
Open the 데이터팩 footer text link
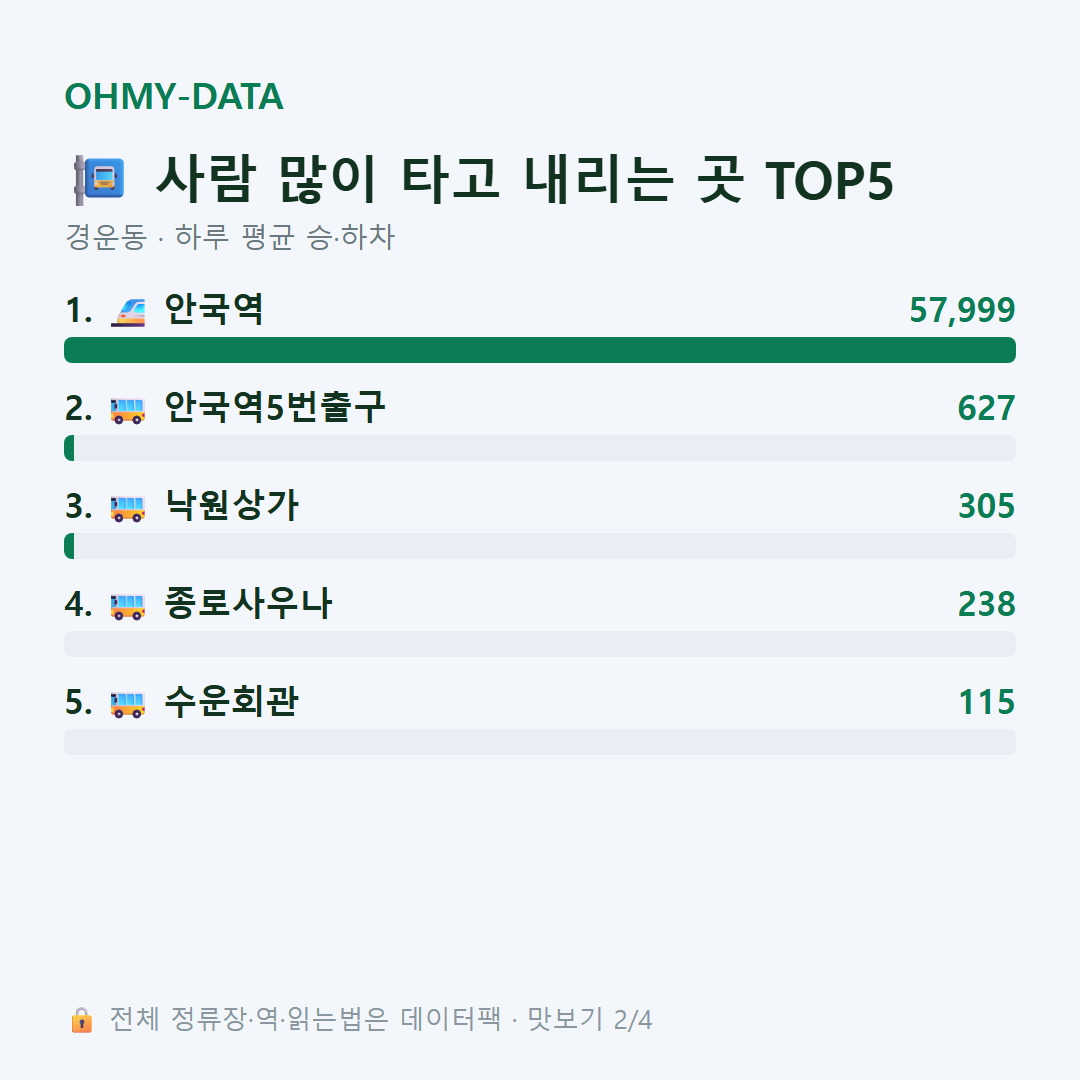[451, 1019]
